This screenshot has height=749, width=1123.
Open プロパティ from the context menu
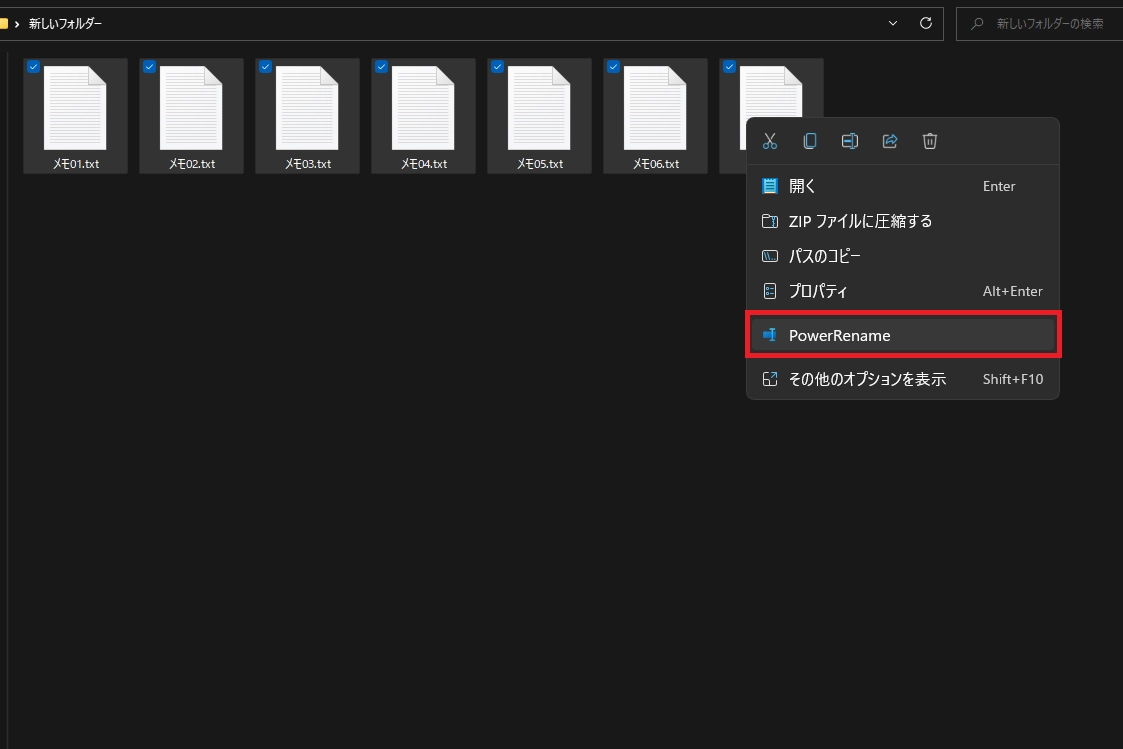818,291
